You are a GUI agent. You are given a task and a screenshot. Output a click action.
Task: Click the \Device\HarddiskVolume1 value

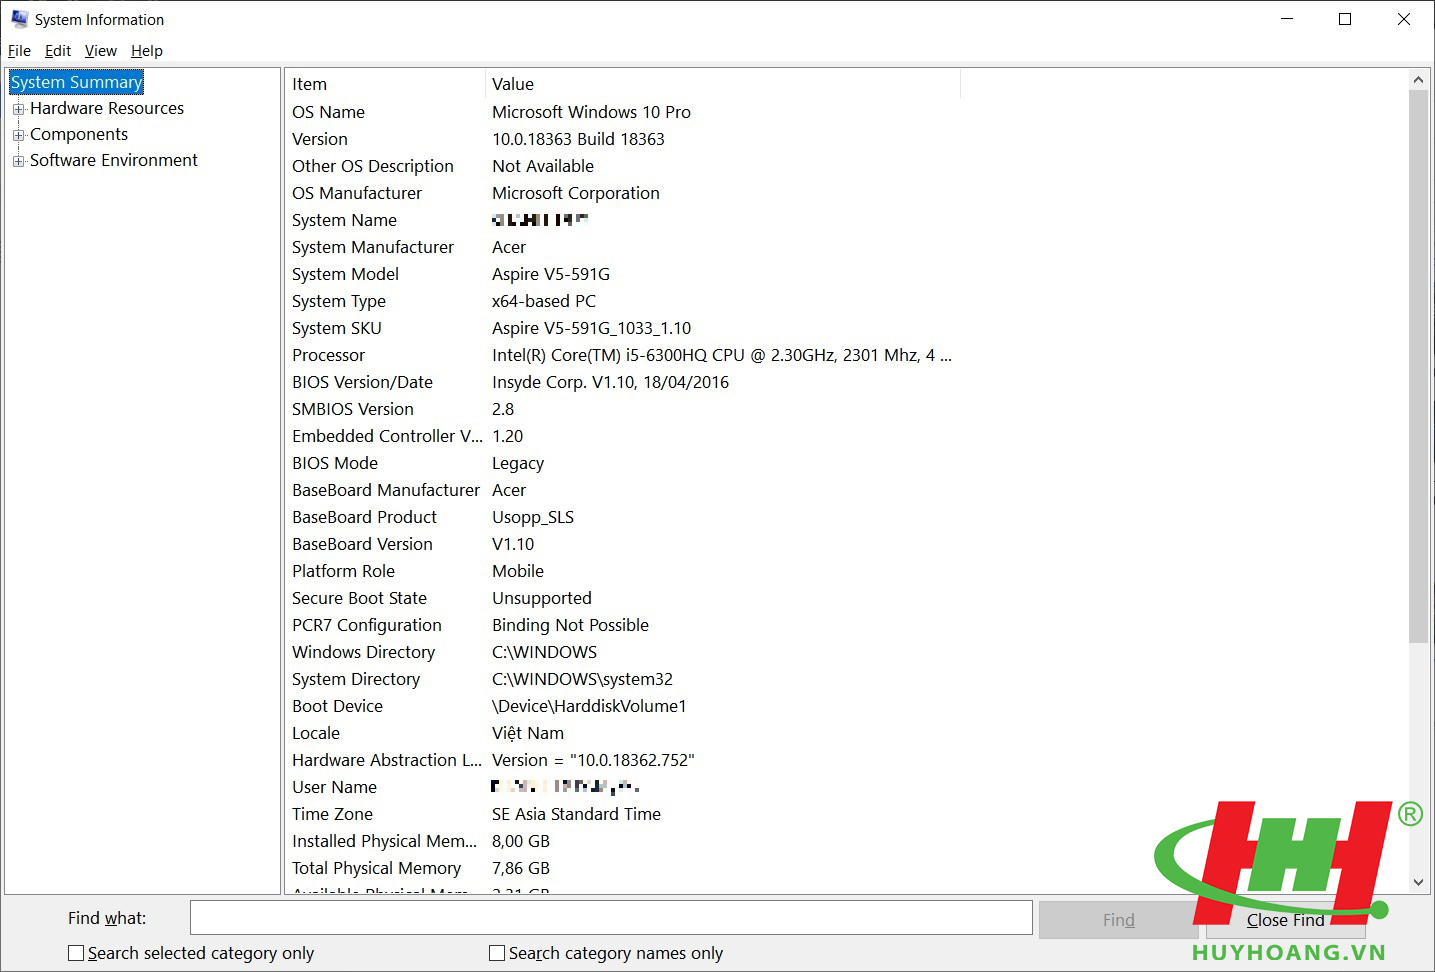pyautogui.click(x=589, y=706)
